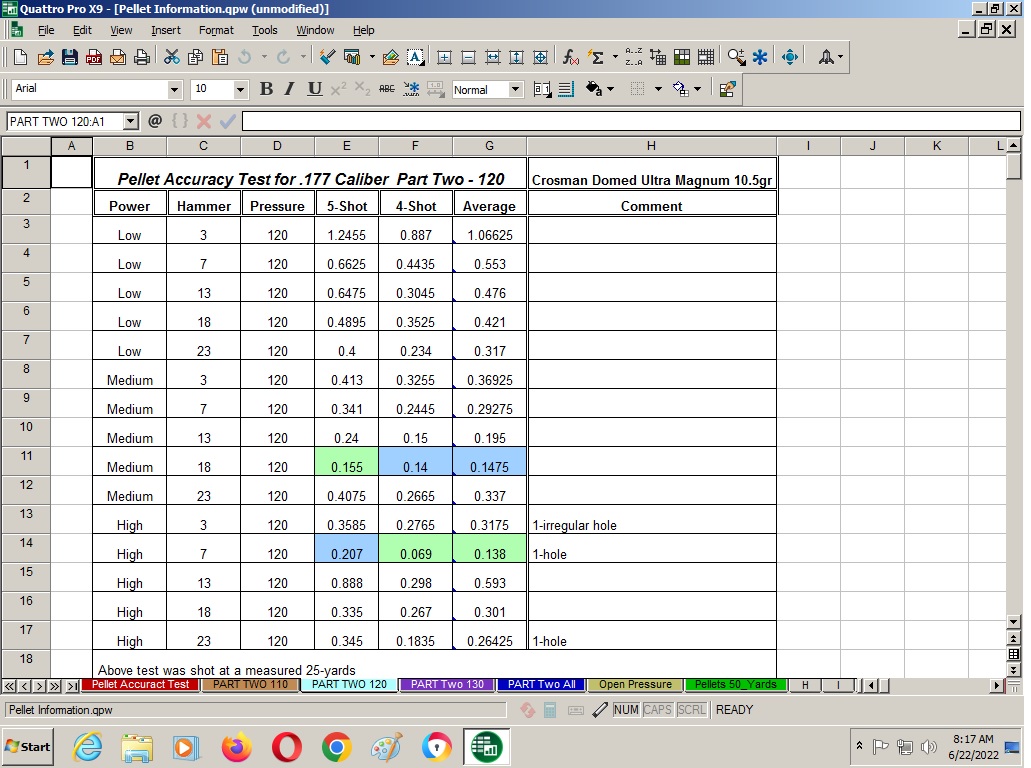Expand the rocket icon dropdown arrow
Screen dimensions: 1031x768
pyautogui.click(x=840, y=57)
